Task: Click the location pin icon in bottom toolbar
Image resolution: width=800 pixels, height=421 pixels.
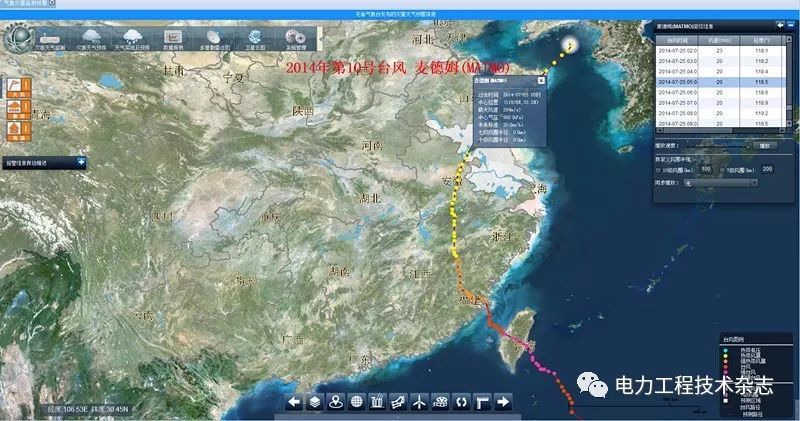Action: [336, 402]
